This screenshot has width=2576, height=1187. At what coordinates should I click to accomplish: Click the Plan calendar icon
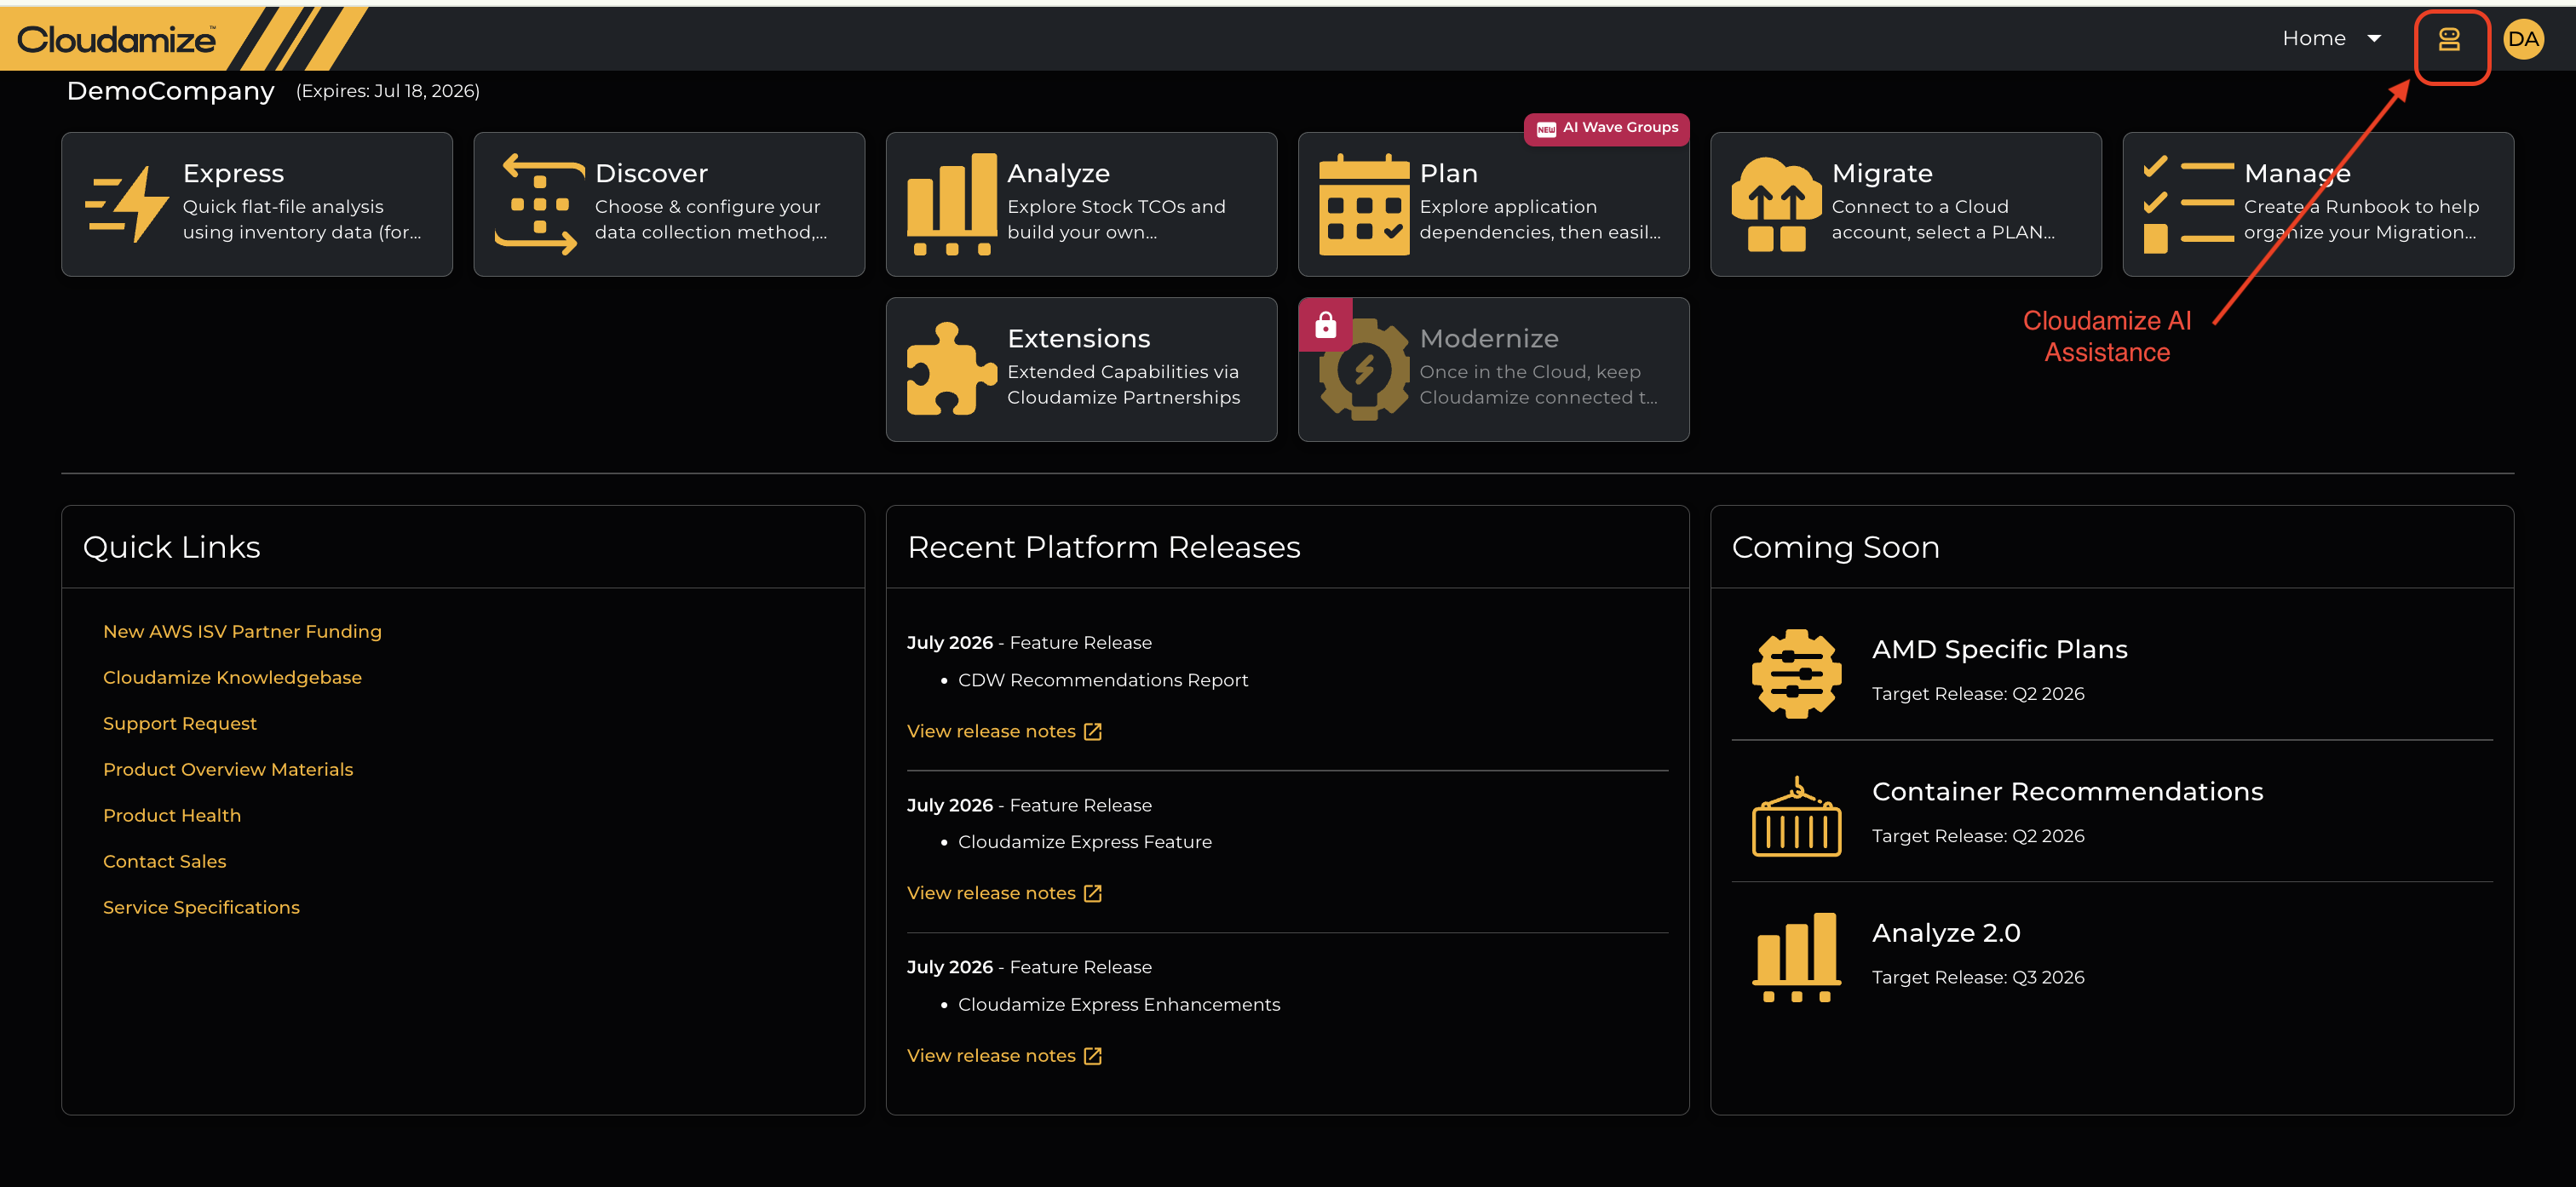coord(1364,204)
